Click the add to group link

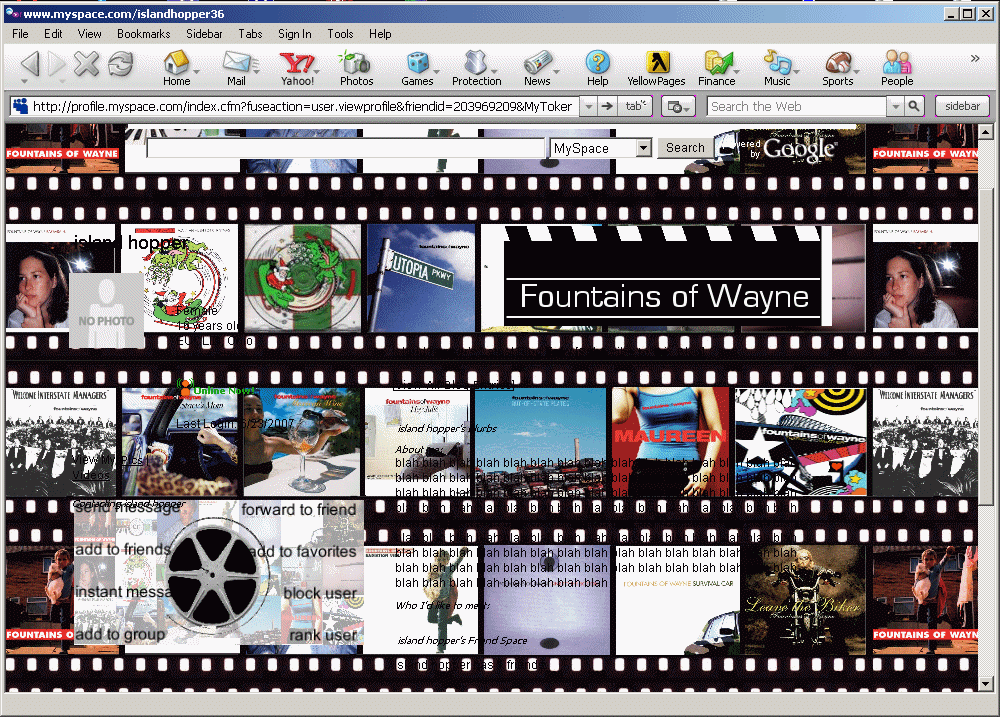click(120, 634)
